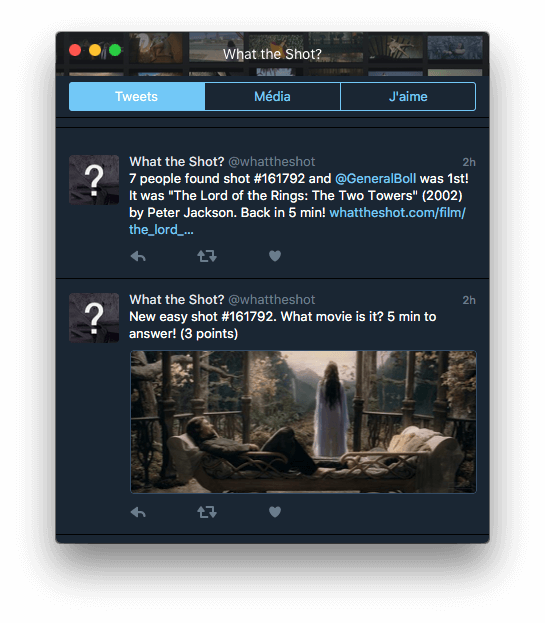Retweet the Lord of the Rings results tweet
545x623 pixels.
point(207,256)
